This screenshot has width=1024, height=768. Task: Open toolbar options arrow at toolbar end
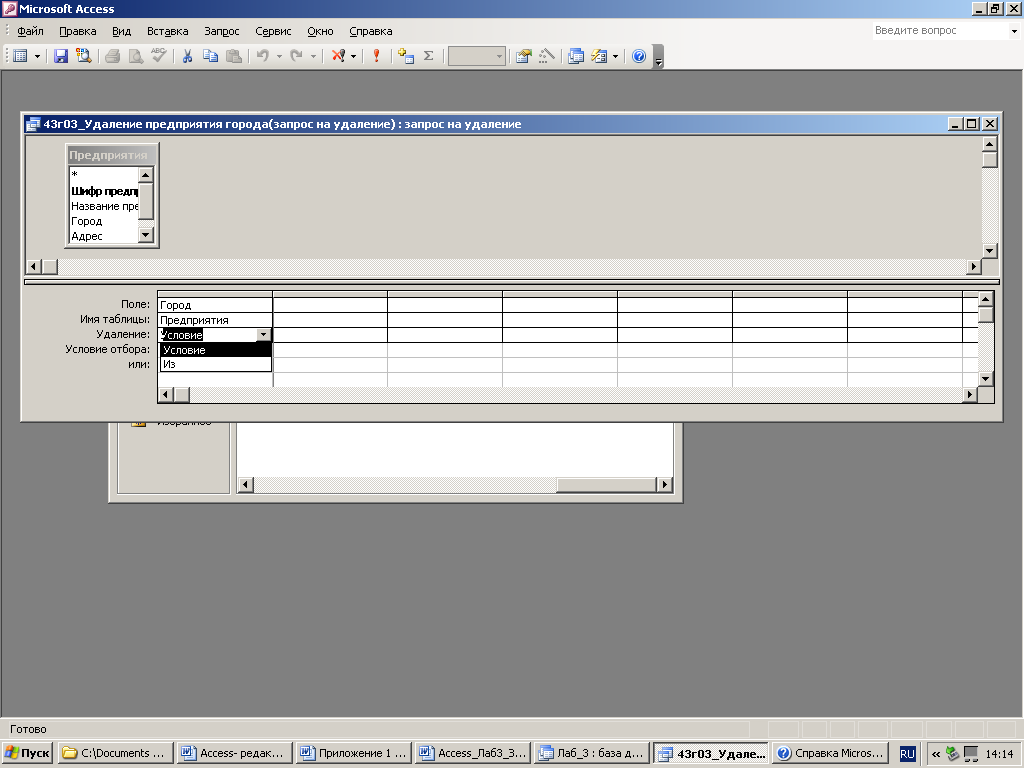pos(658,57)
